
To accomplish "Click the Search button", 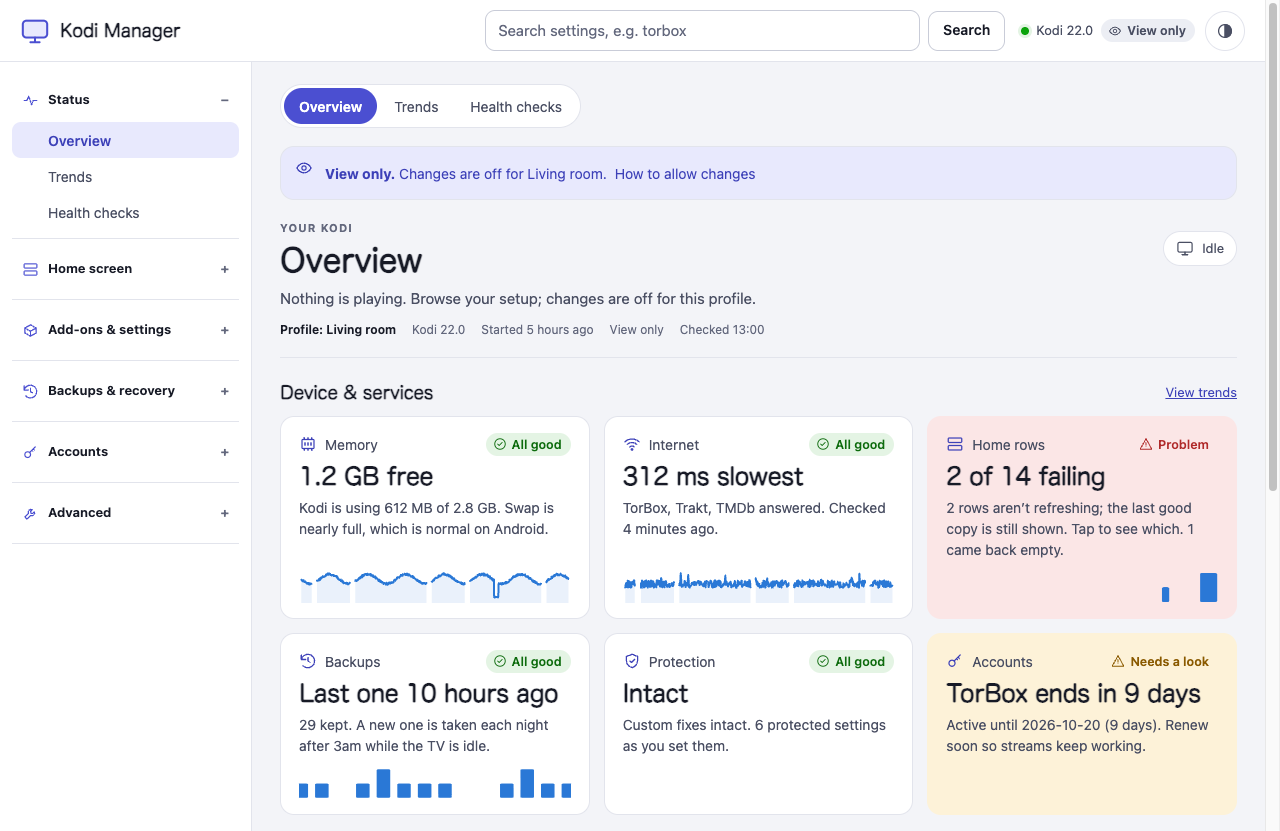I will coord(966,31).
